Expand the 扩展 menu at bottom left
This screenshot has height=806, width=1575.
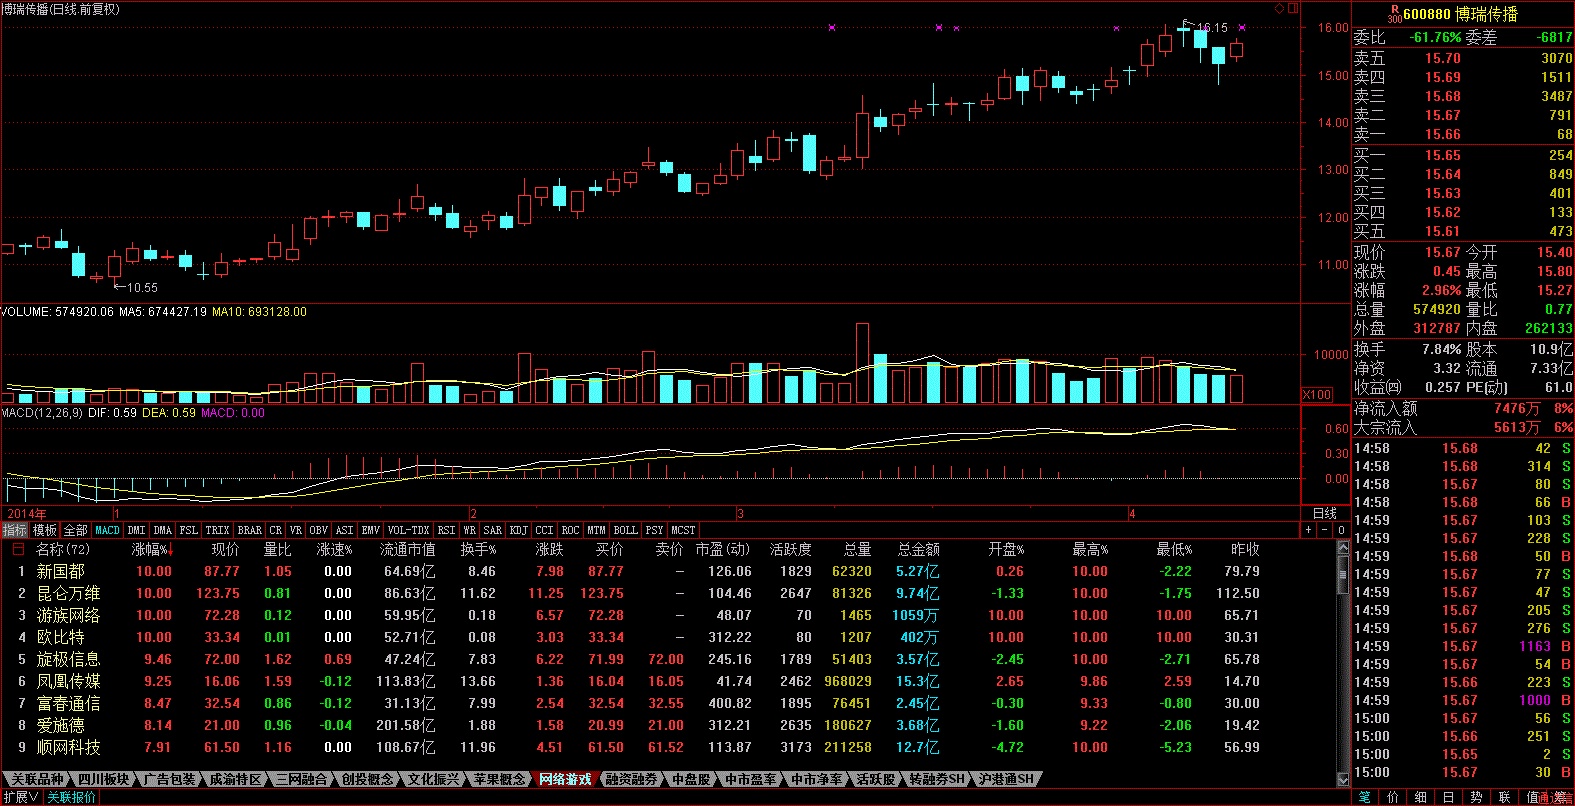20,797
